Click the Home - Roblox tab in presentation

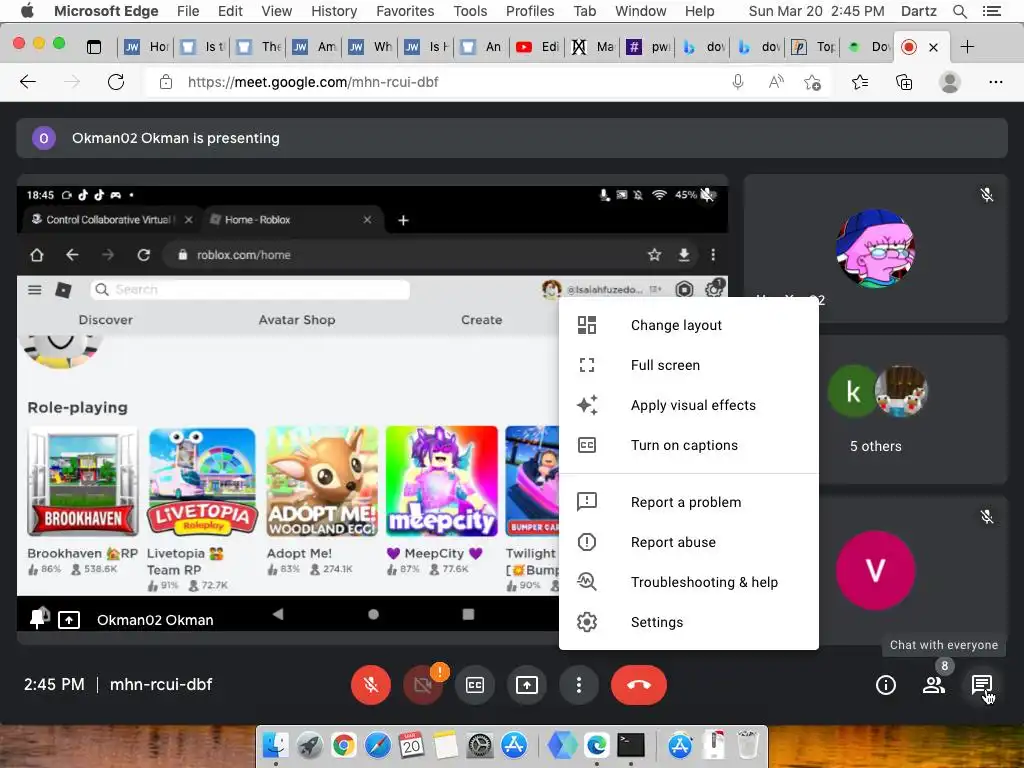291,220
